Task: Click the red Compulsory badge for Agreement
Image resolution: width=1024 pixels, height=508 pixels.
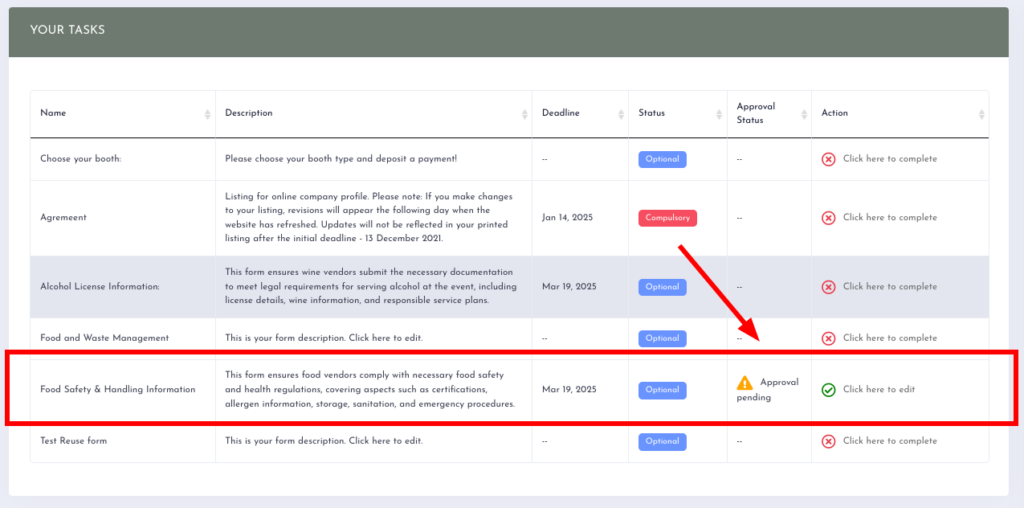Action: [667, 218]
